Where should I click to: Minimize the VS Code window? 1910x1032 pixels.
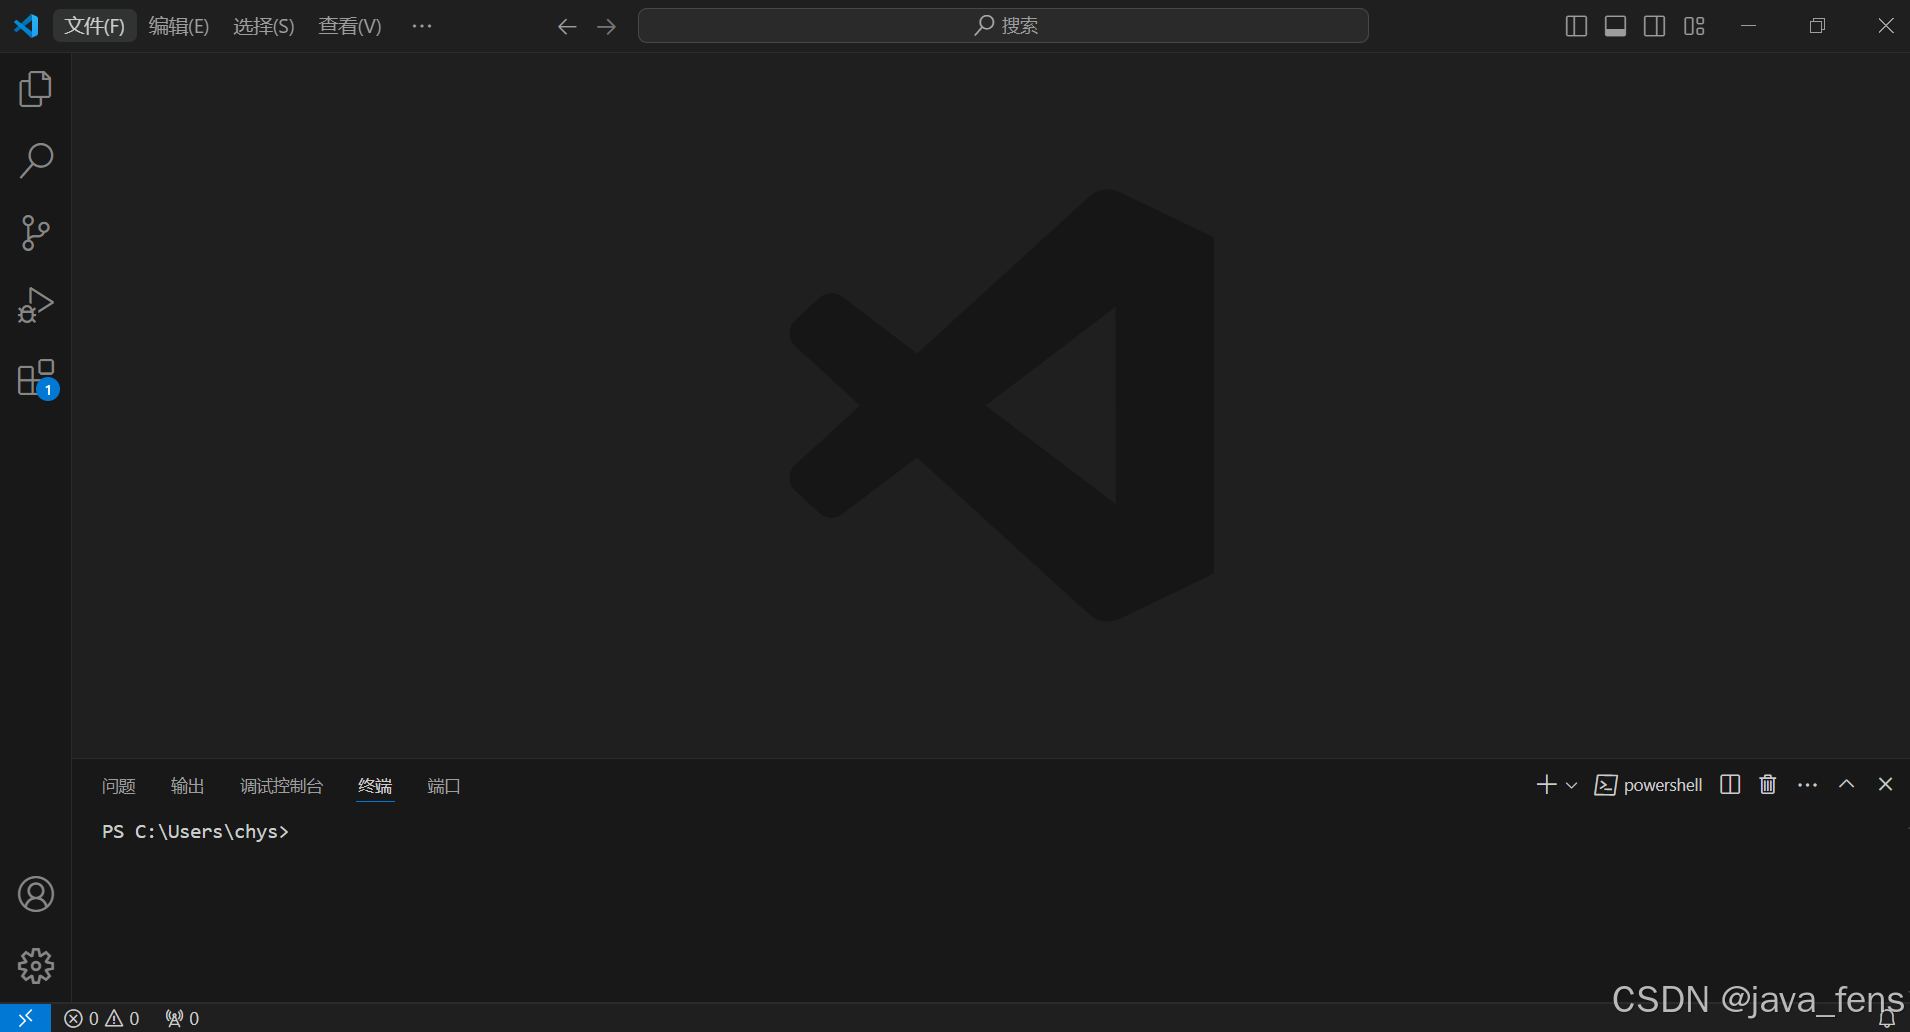(x=1748, y=26)
